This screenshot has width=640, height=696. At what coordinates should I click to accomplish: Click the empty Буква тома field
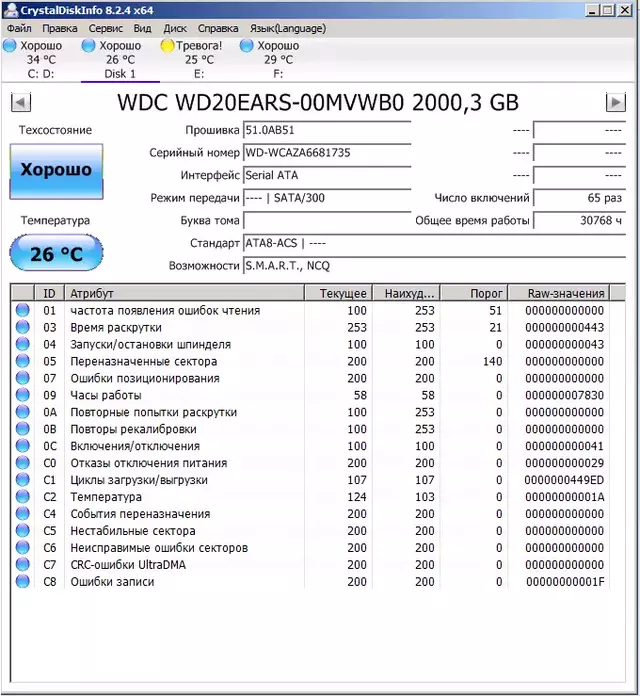(x=327, y=221)
